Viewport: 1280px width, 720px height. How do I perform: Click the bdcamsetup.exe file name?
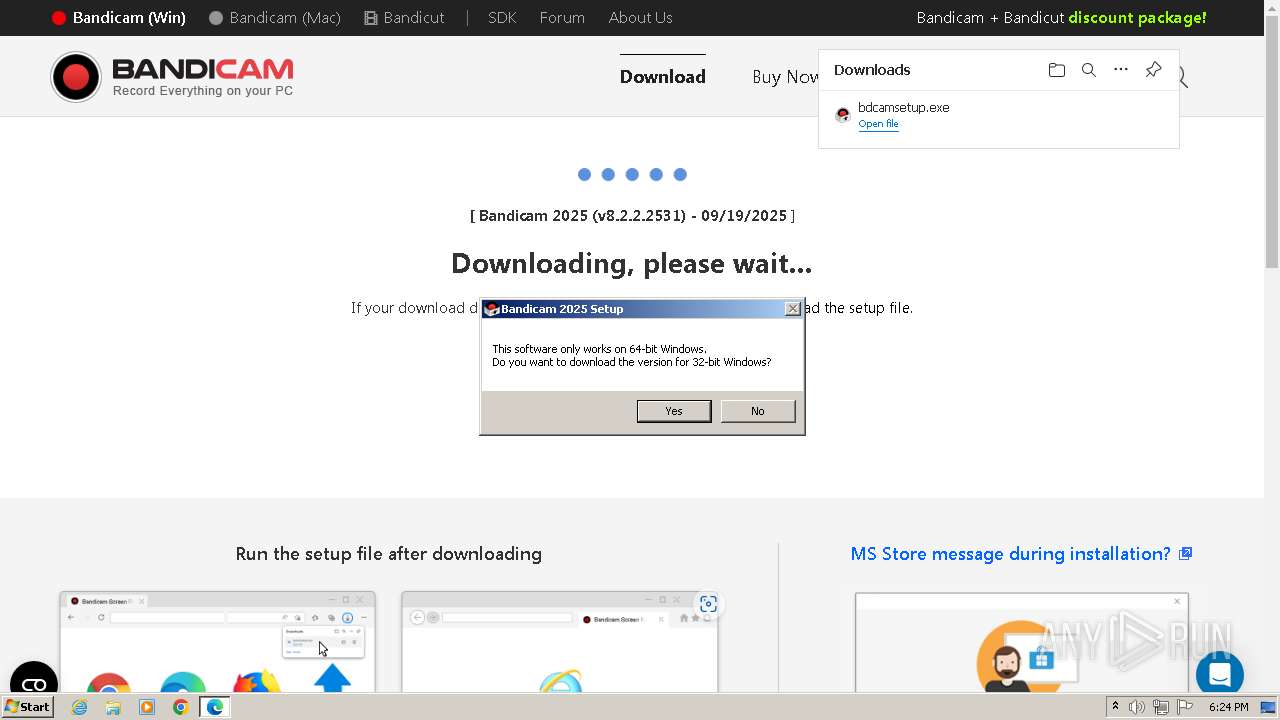[903, 107]
